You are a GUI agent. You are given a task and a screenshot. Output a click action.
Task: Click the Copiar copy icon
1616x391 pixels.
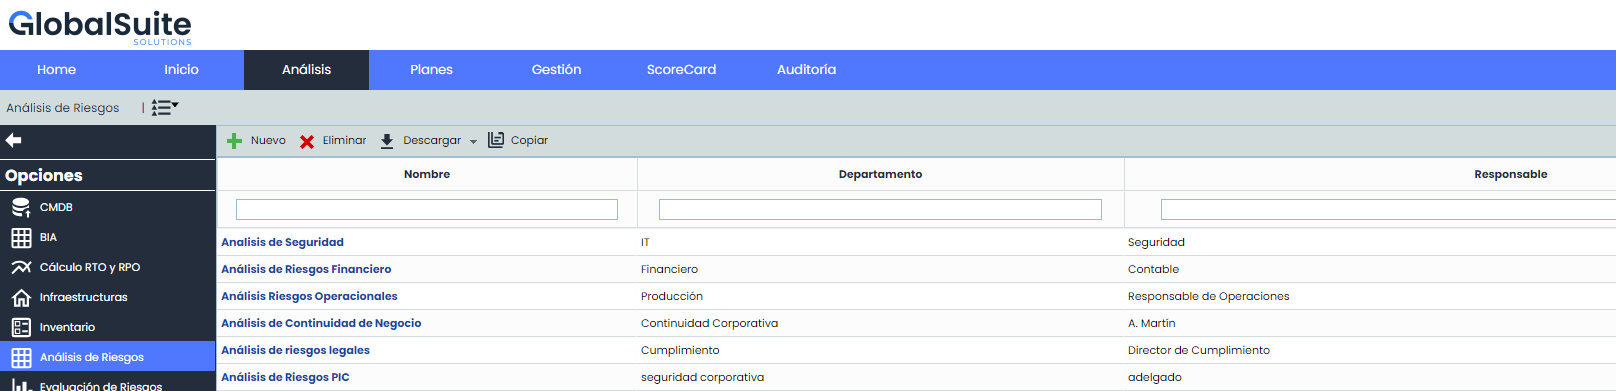[496, 140]
